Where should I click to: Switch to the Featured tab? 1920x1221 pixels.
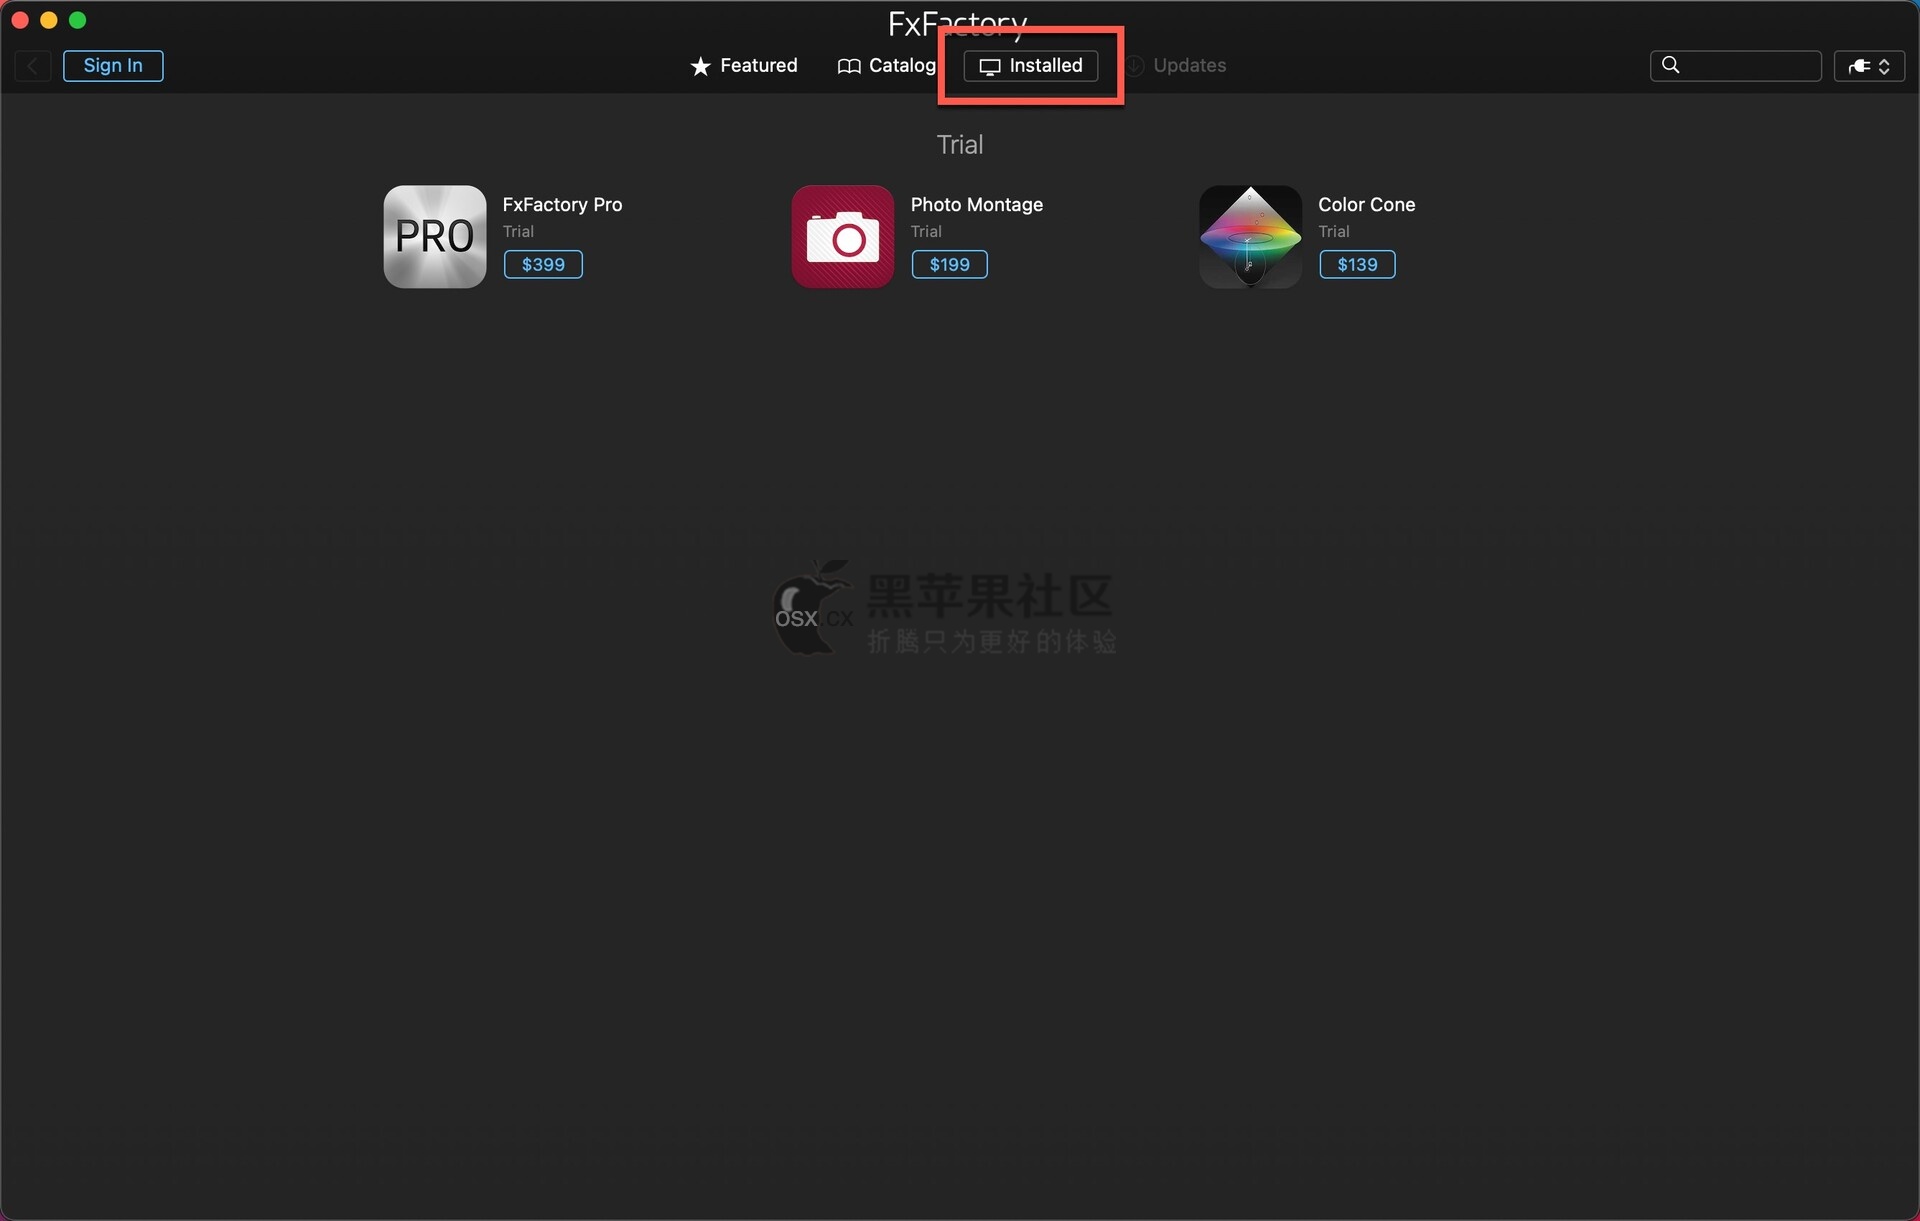(x=744, y=66)
